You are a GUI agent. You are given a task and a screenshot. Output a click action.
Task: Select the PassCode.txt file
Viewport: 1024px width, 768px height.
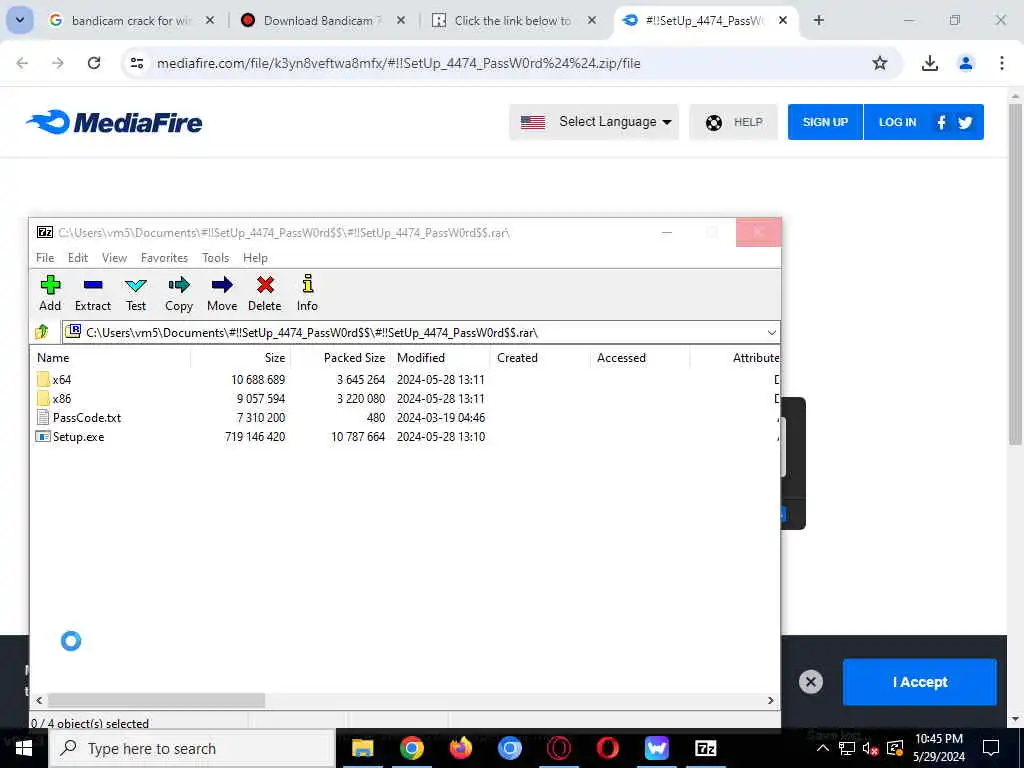click(x=78, y=417)
